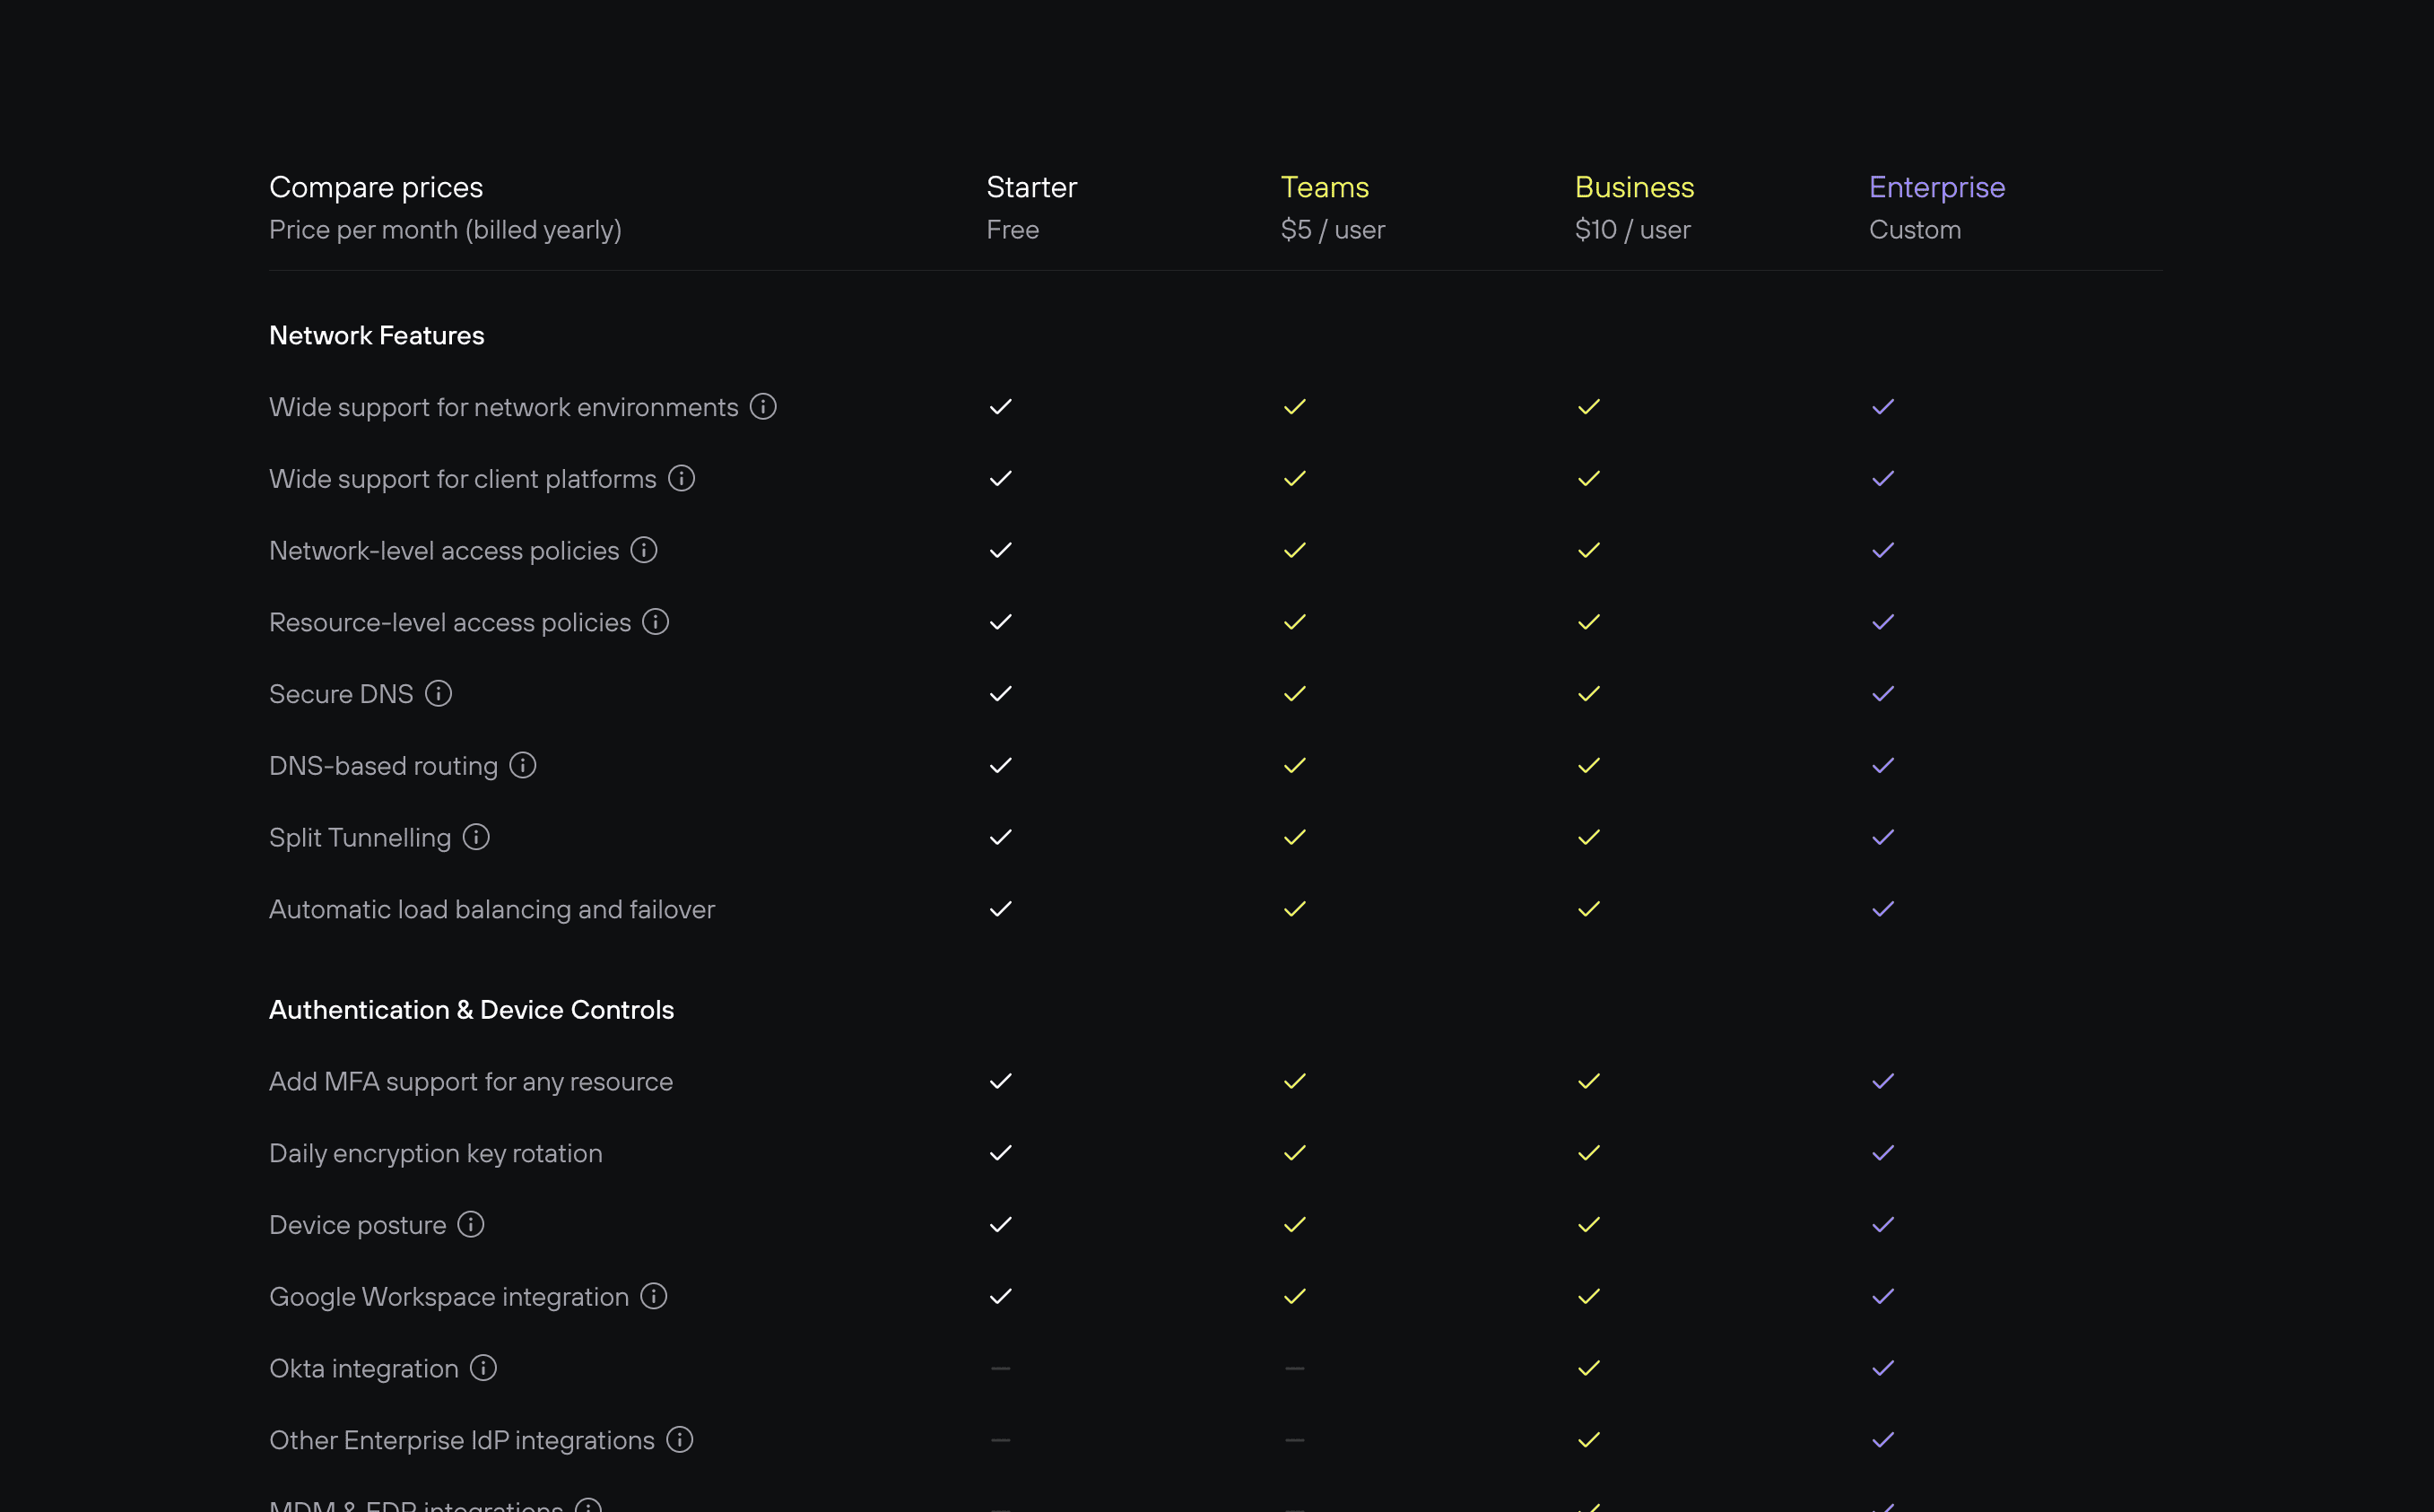Screen dimensions: 2434x1512
Task: Show info for Resource-level access policies
Action: [655, 622]
